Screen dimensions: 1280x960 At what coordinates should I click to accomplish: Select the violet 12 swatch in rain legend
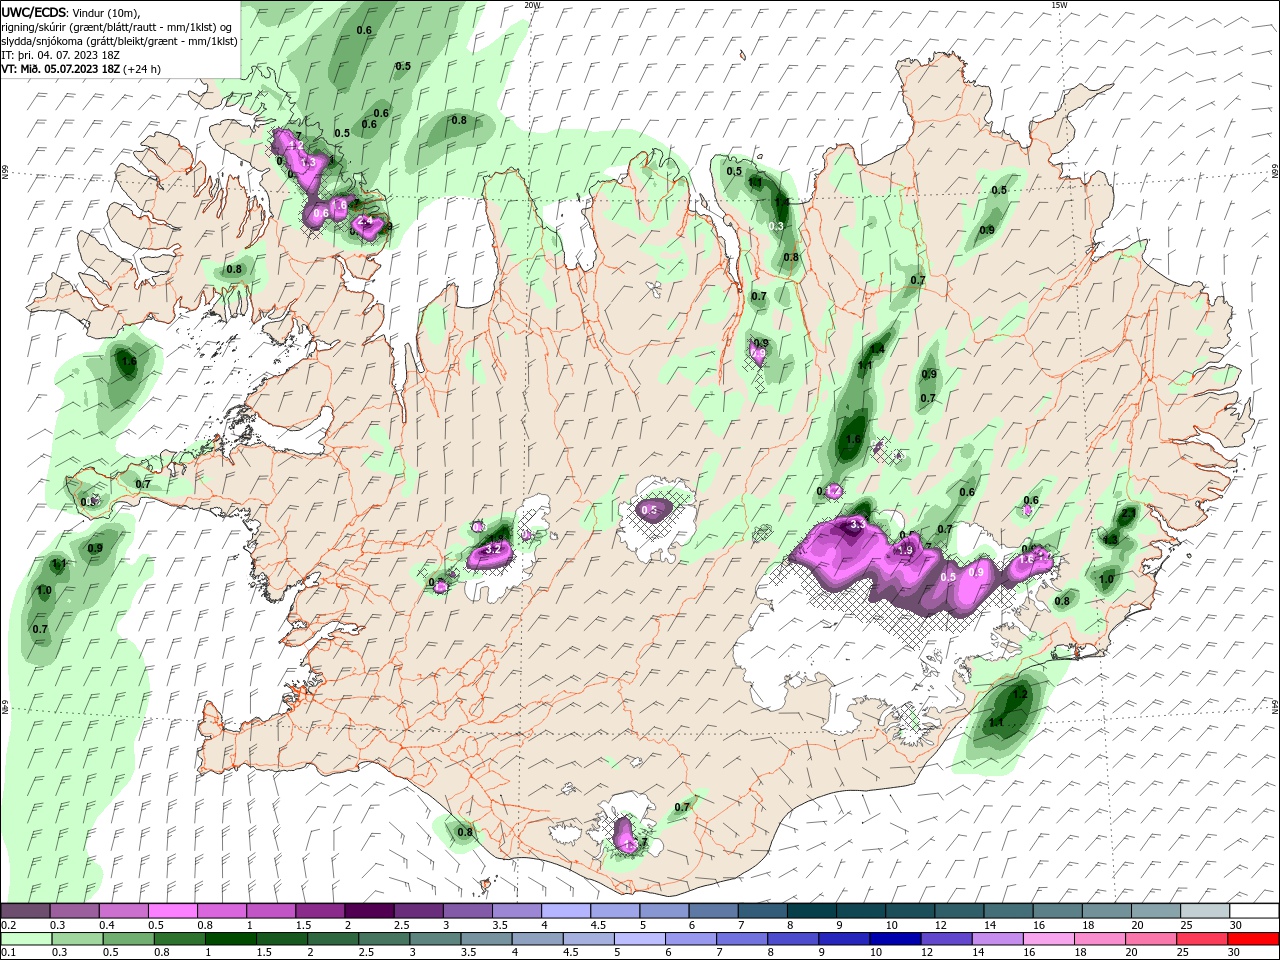[945, 939]
